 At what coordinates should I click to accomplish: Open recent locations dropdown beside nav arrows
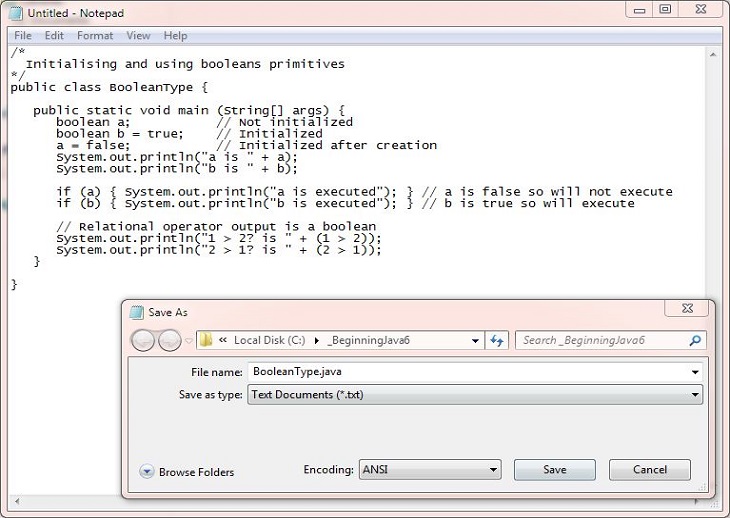pyautogui.click(x=189, y=341)
